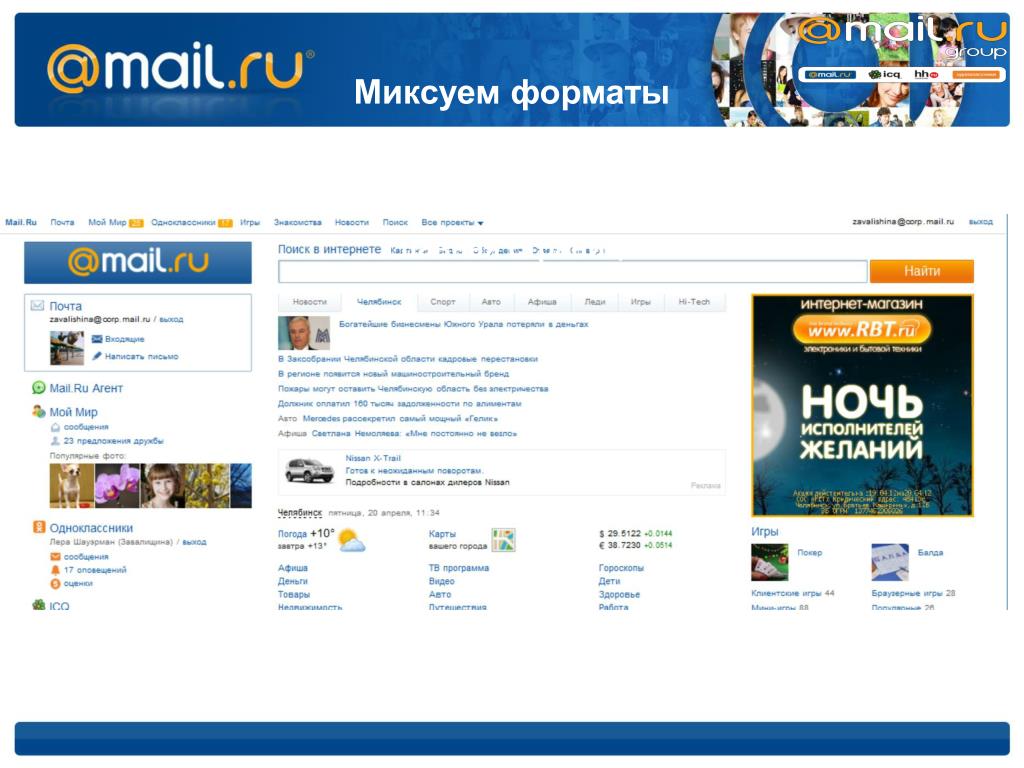Image resolution: width=1024 pixels, height=768 pixels.
Task: Click the оценки orange icon
Action: pos(56,584)
